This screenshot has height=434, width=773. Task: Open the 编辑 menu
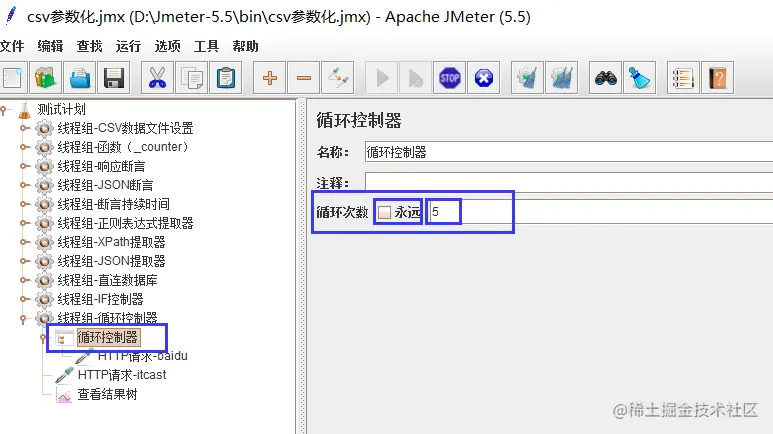(50, 46)
